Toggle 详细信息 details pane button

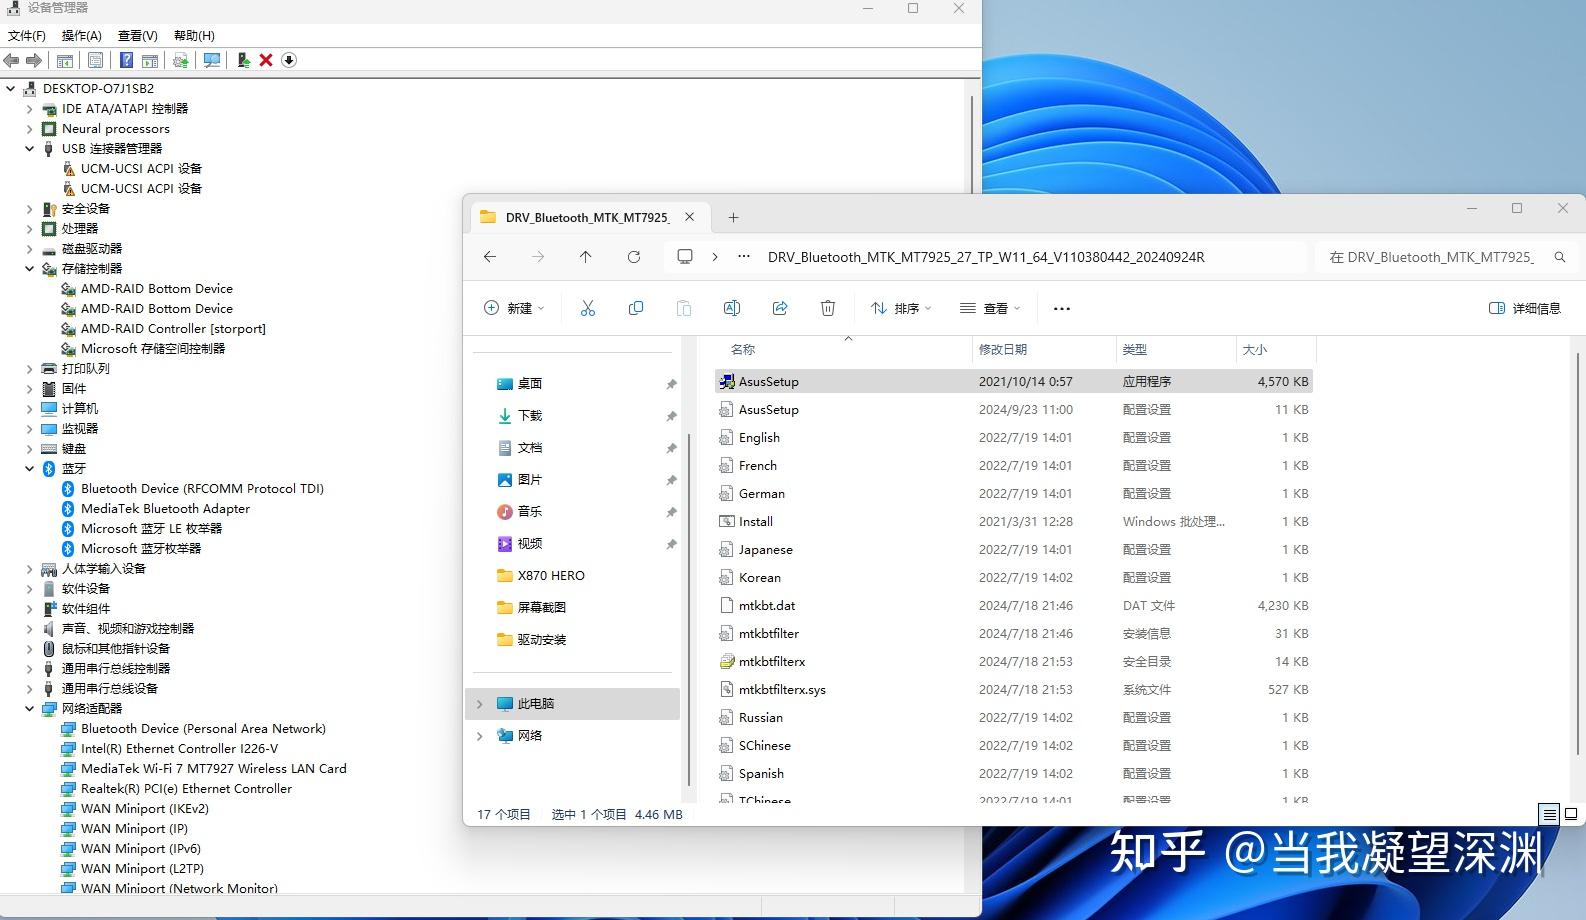click(x=1525, y=308)
